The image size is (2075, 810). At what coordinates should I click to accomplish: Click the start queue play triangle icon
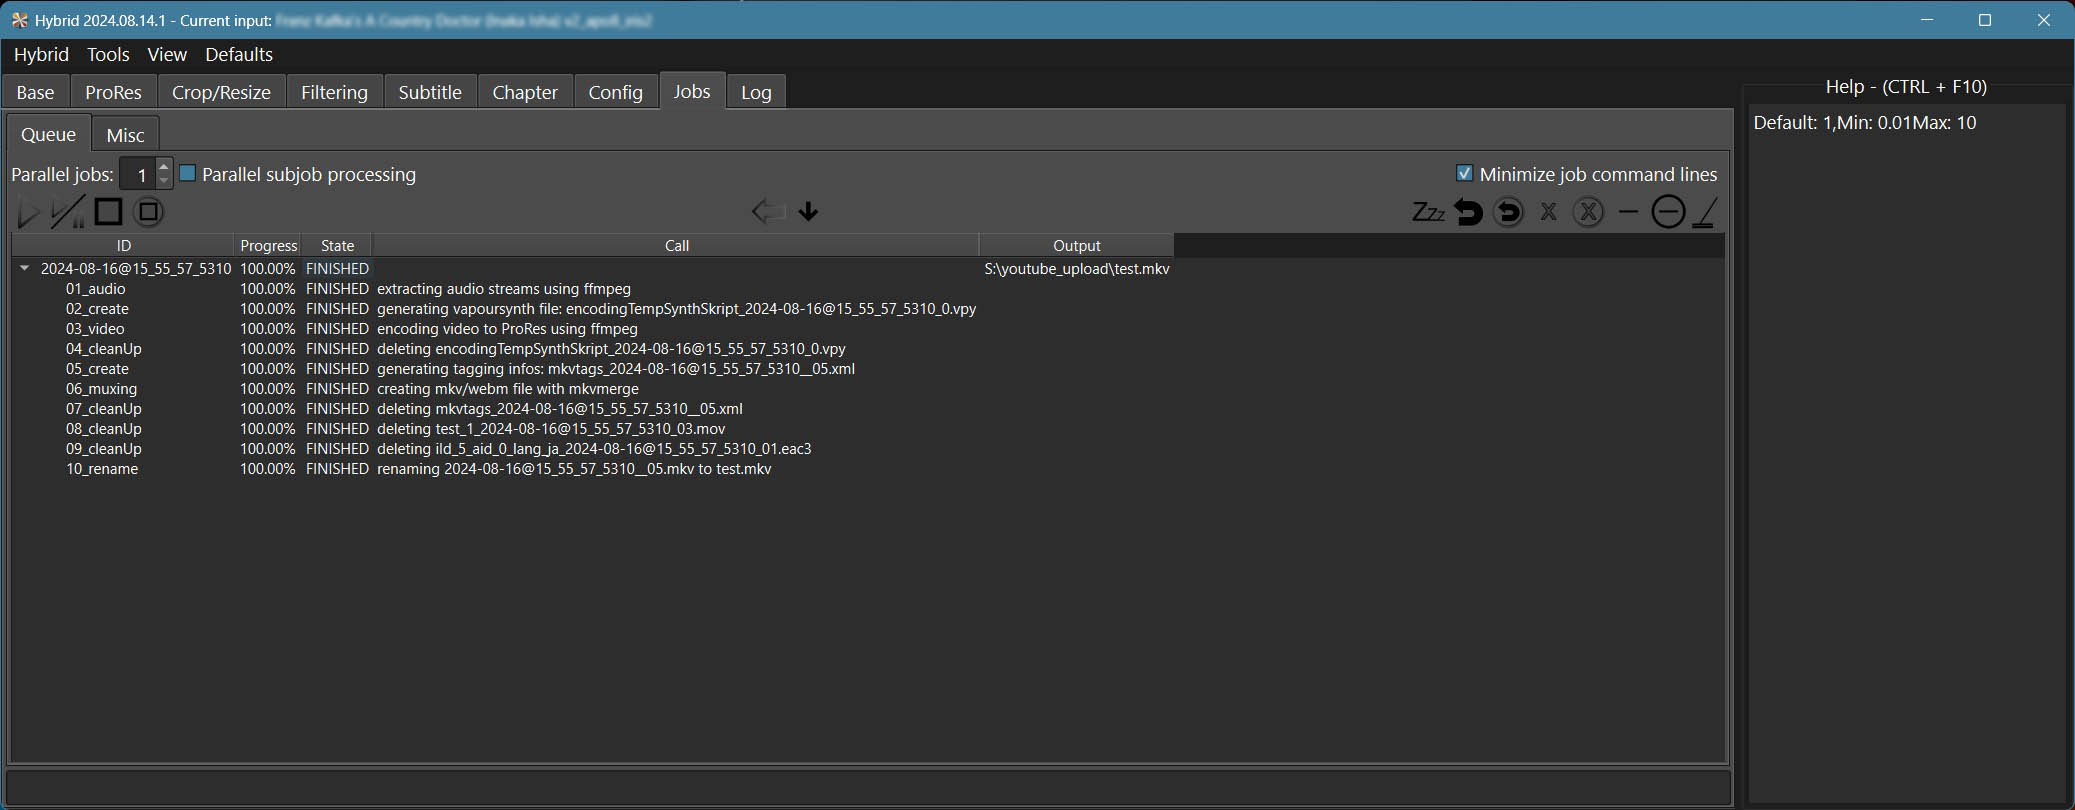click(28, 212)
